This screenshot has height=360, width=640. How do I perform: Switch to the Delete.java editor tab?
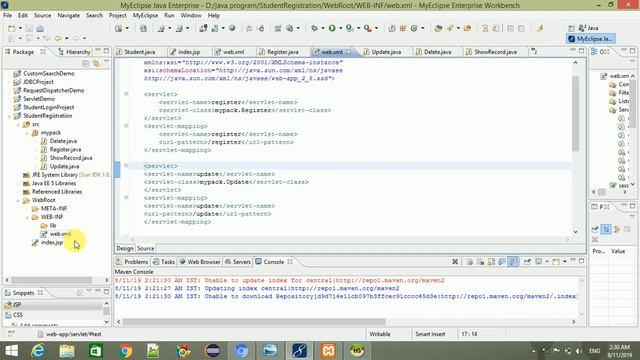[x=434, y=52]
